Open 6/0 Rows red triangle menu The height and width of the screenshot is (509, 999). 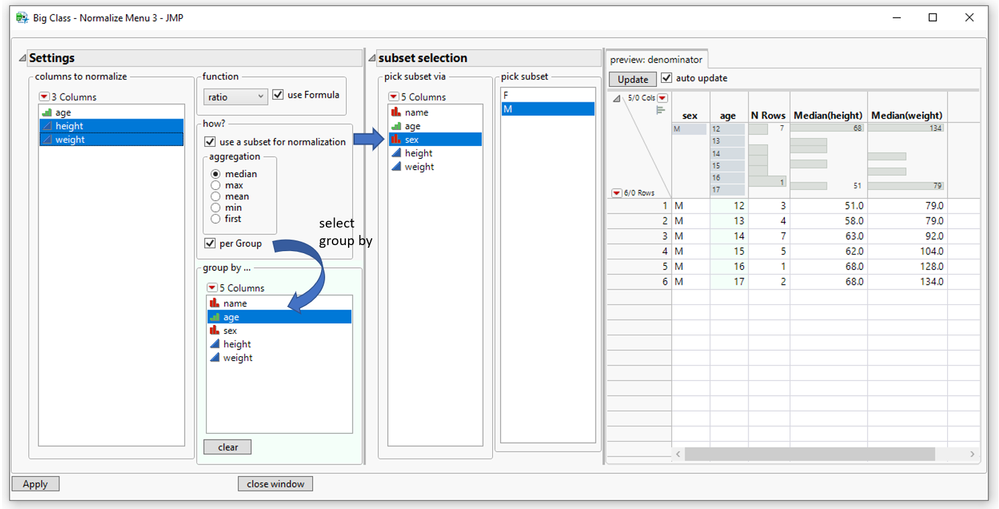point(616,192)
